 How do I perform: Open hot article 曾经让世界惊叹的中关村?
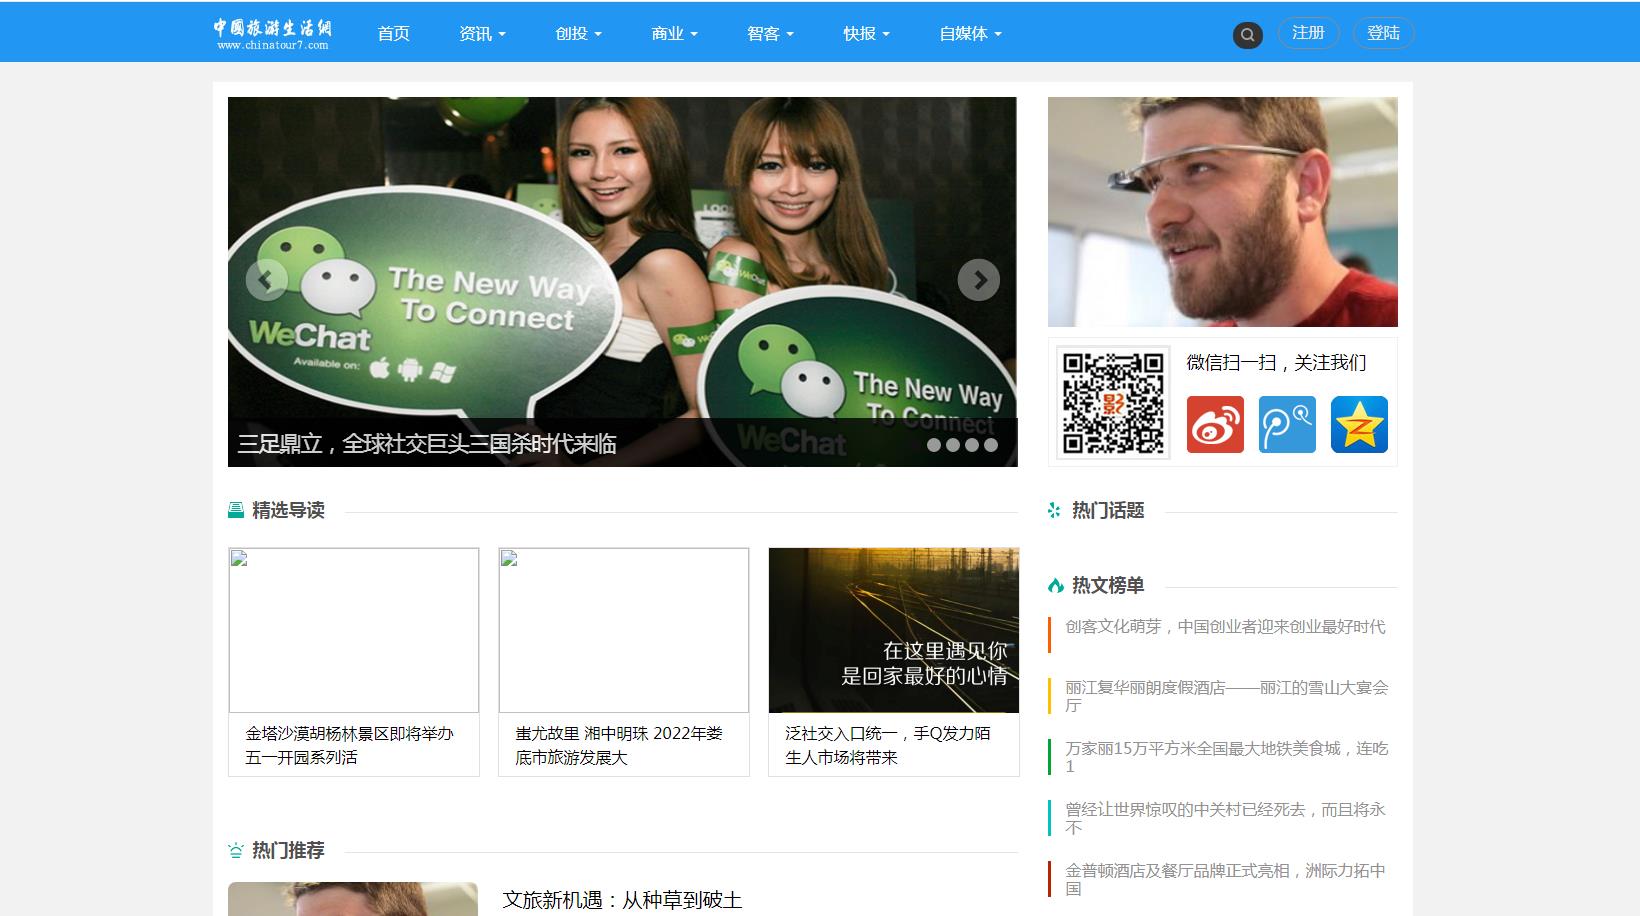click(x=1226, y=818)
